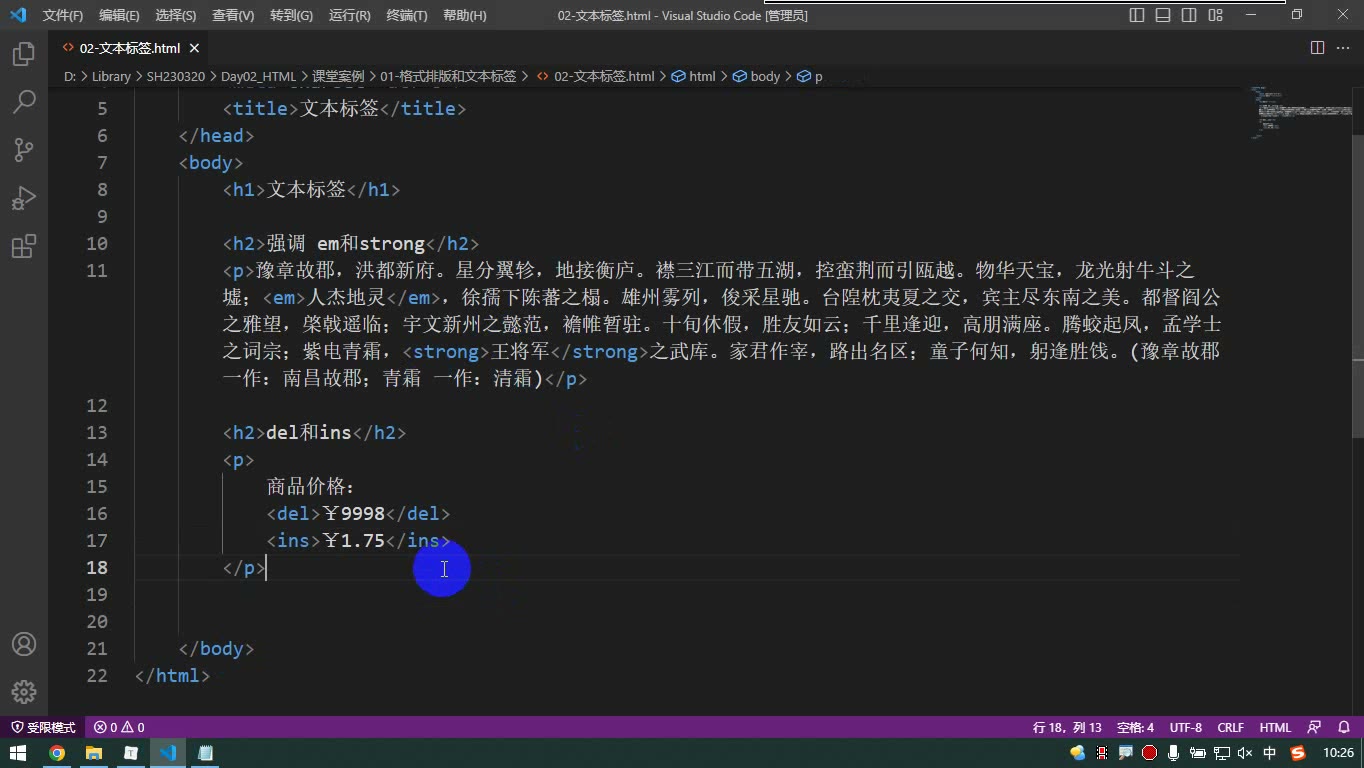Expand 01-格式排版和文本标签 breadcrumb
Viewport: 1364px width, 768px height.
(x=448, y=76)
